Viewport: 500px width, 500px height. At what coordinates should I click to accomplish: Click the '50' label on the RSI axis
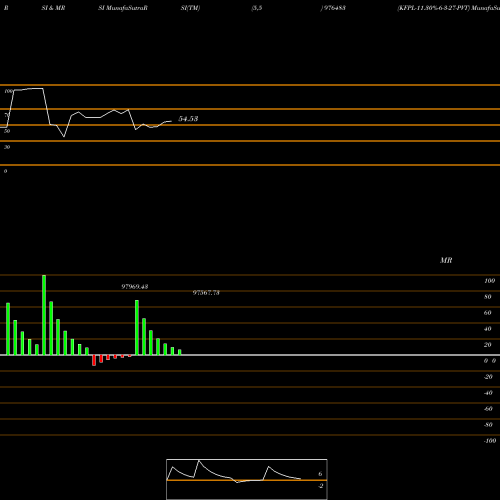coord(7,131)
